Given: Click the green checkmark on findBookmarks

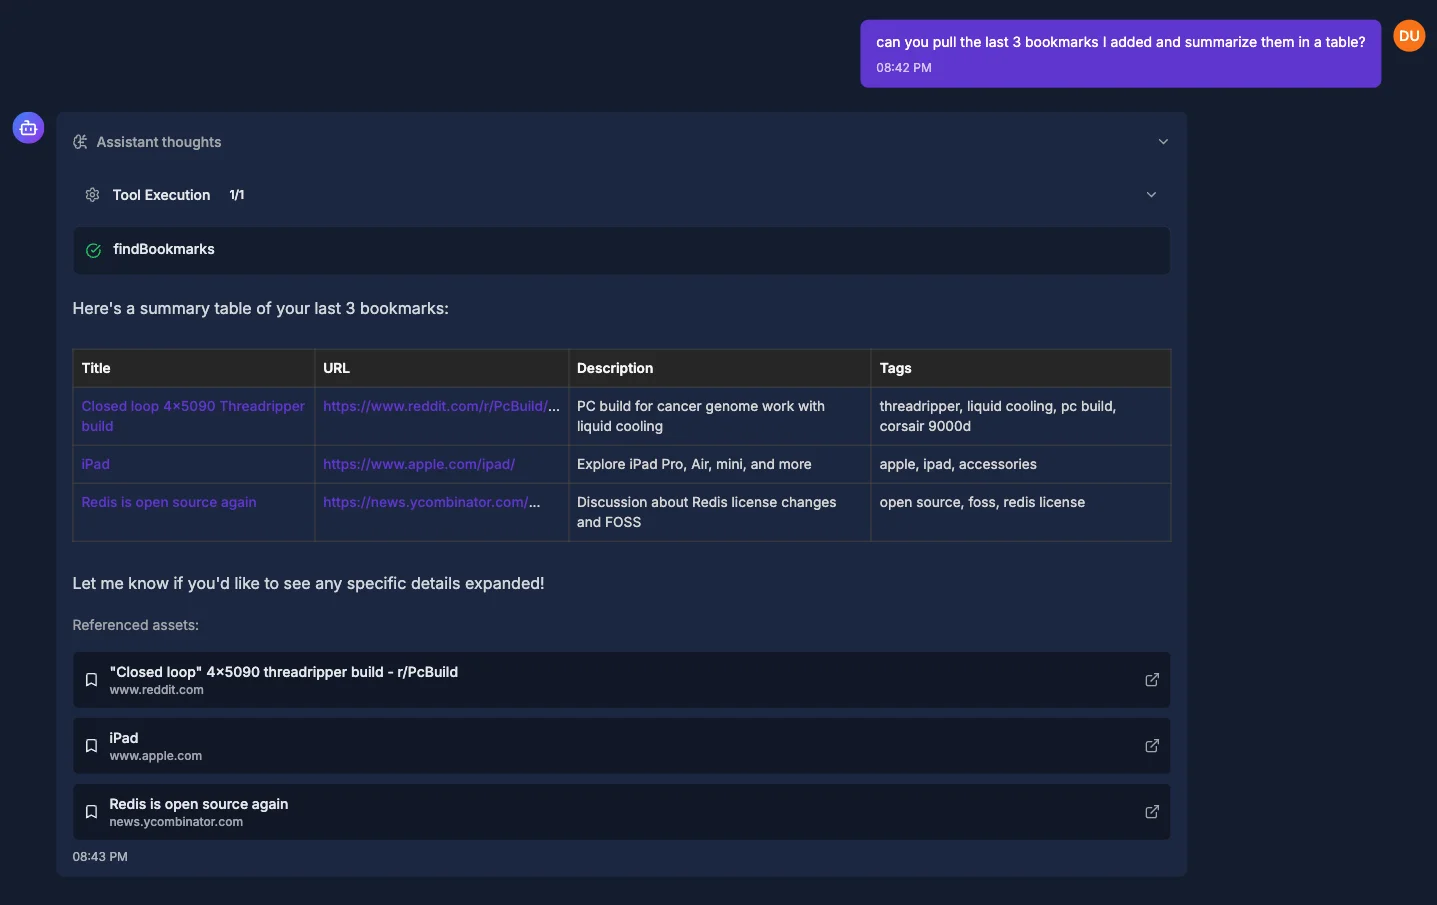Looking at the screenshot, I should (x=92, y=249).
